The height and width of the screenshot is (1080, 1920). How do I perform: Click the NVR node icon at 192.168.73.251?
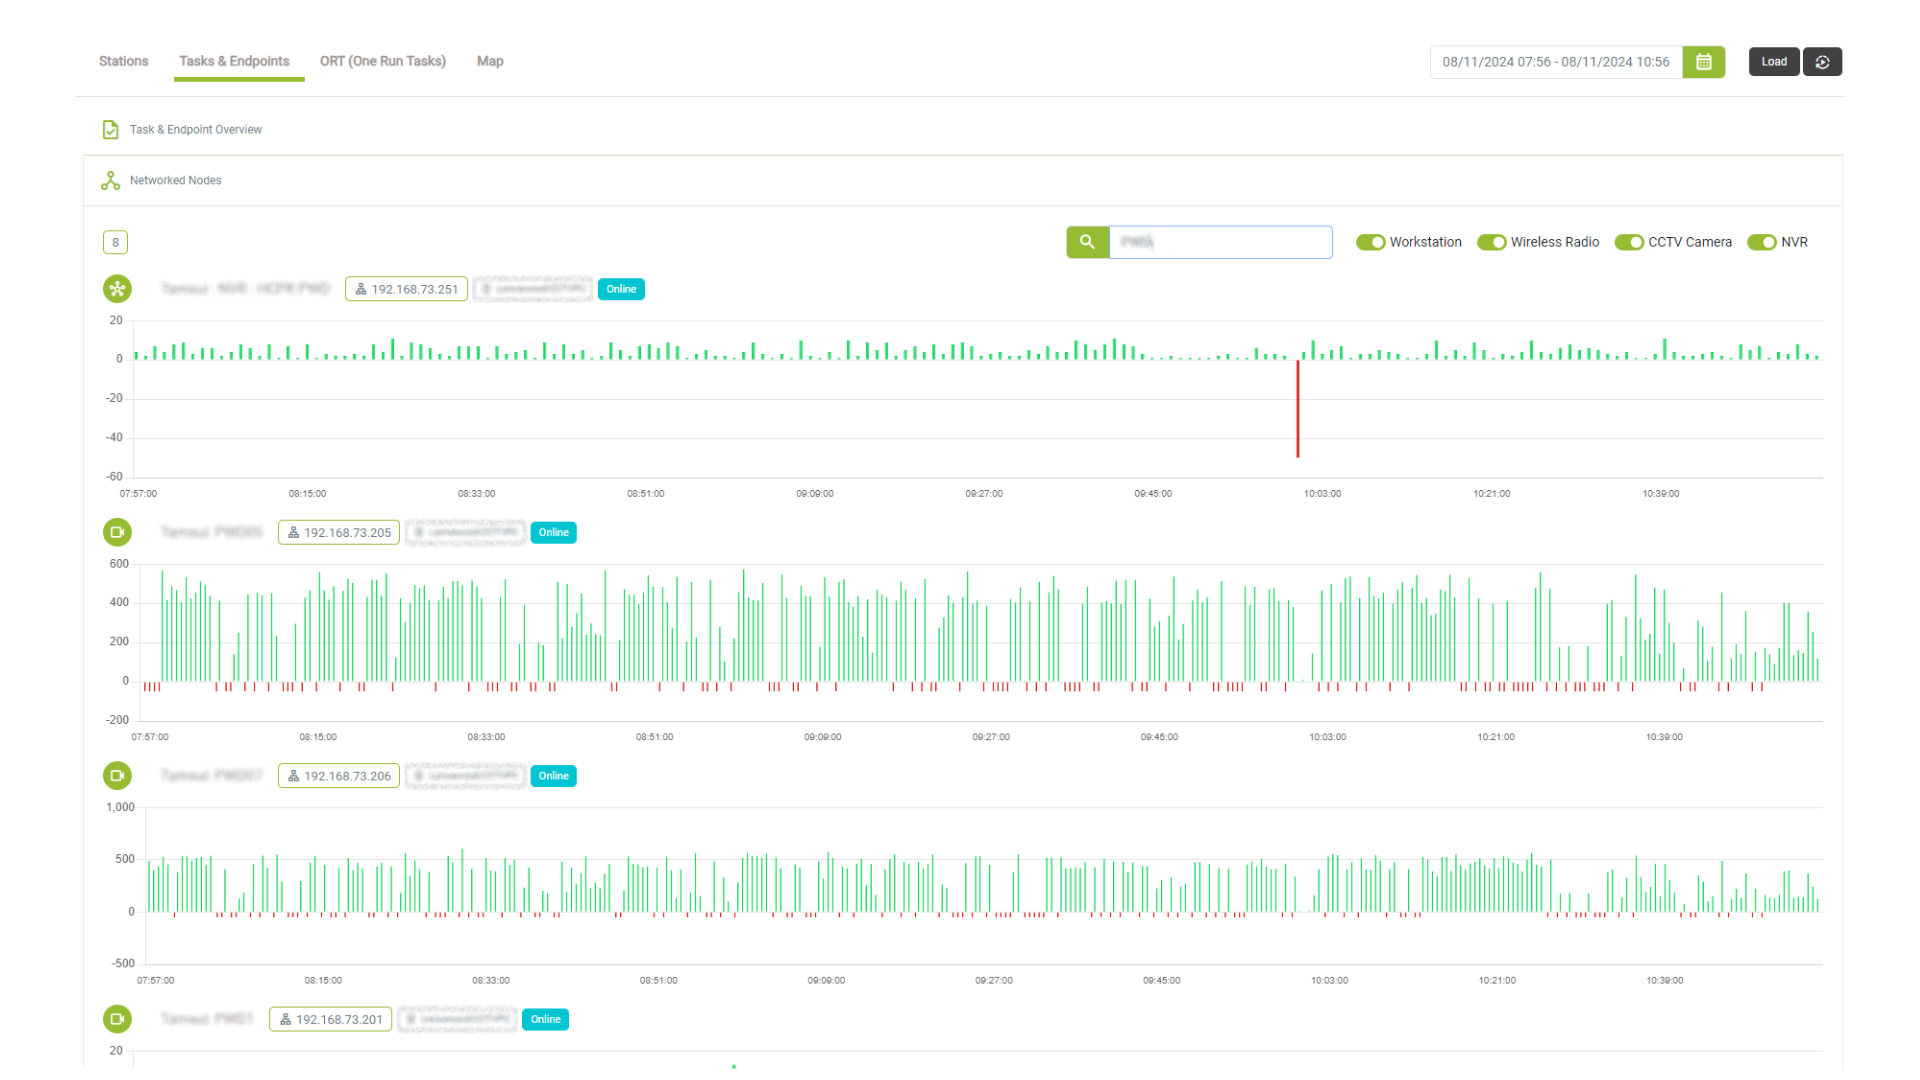tap(117, 289)
